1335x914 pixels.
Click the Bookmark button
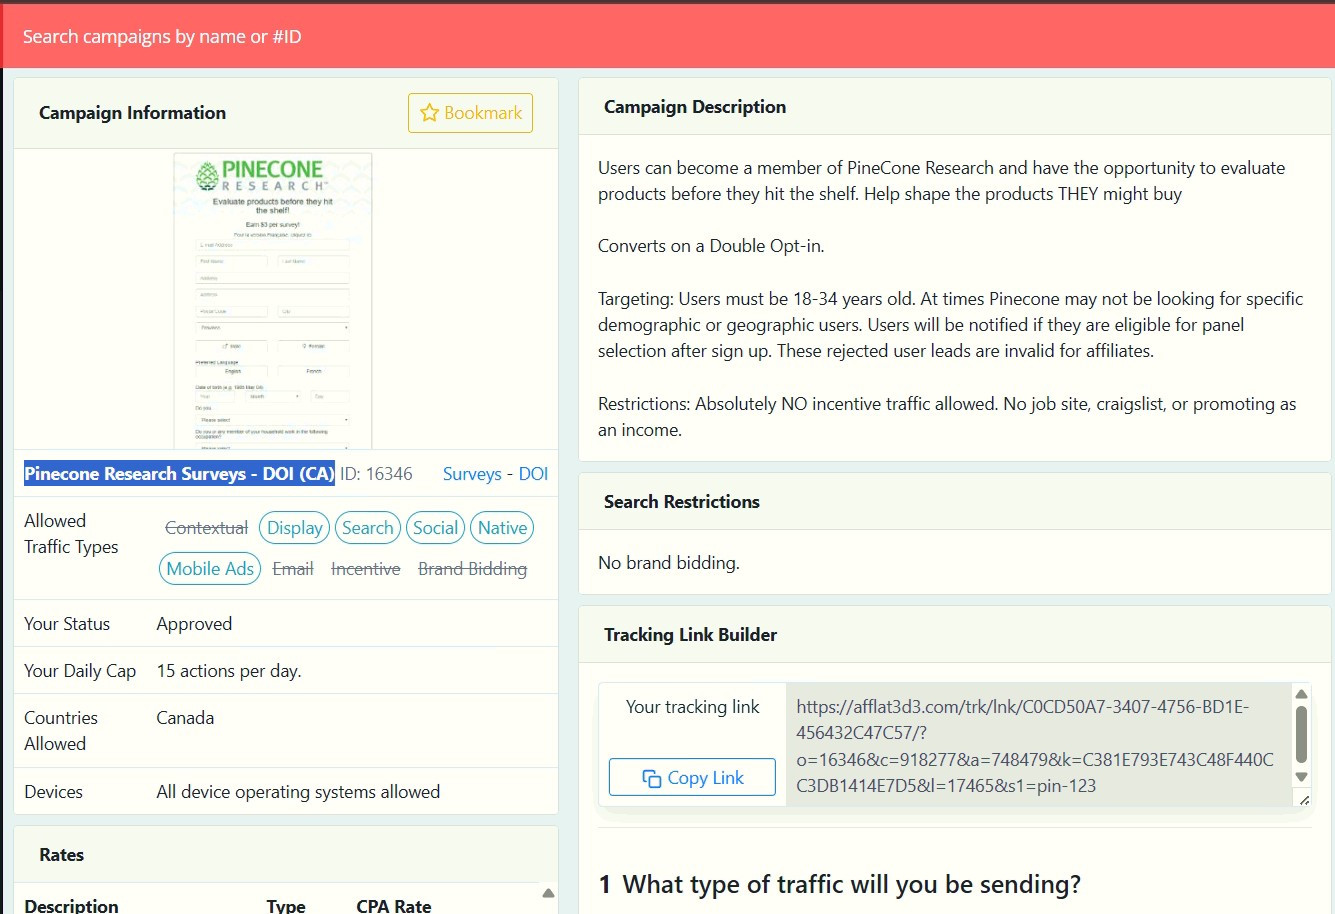[470, 113]
